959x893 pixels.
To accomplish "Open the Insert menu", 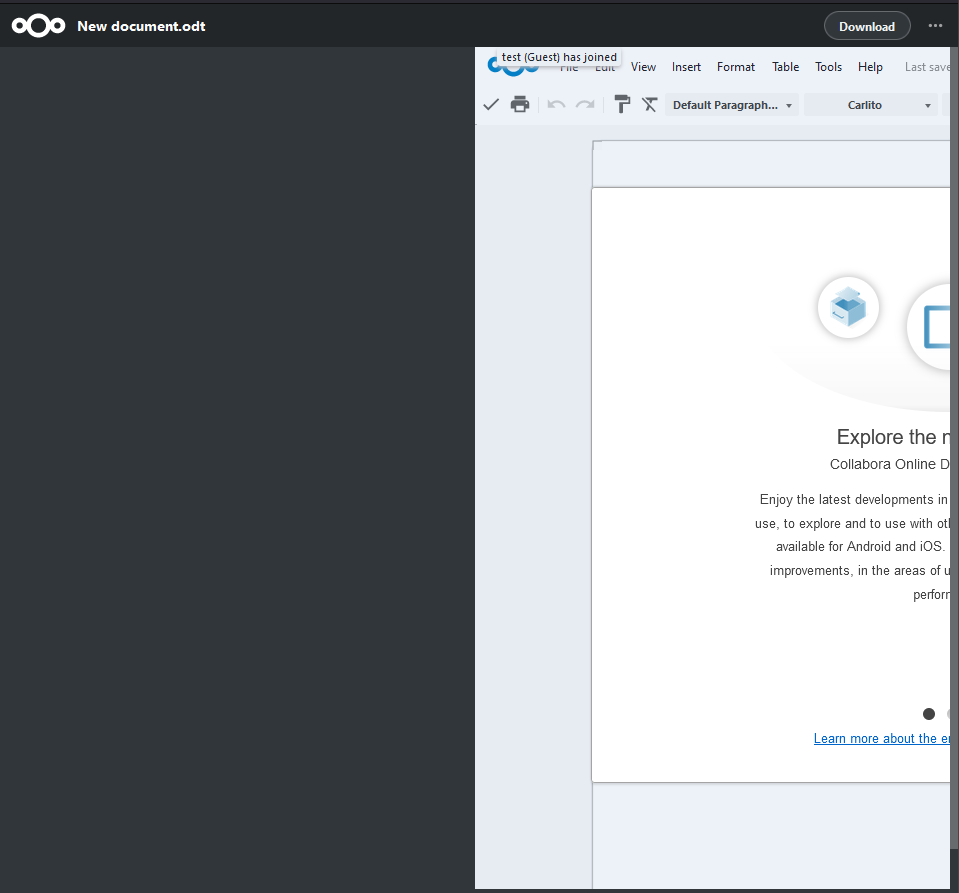I will 686,67.
